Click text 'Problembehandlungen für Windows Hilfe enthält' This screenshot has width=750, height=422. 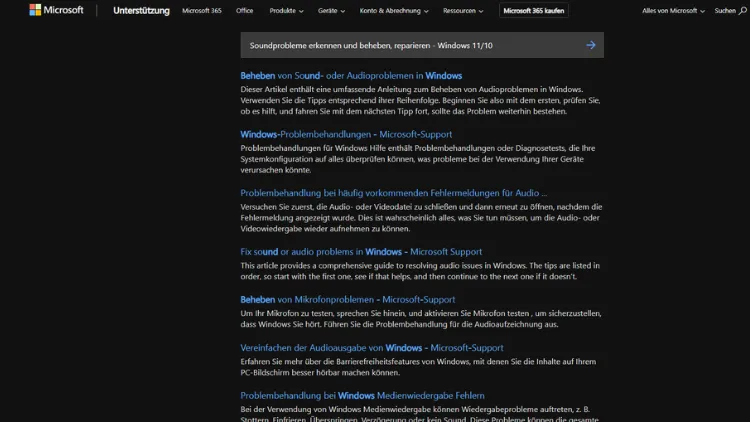tap(326, 148)
